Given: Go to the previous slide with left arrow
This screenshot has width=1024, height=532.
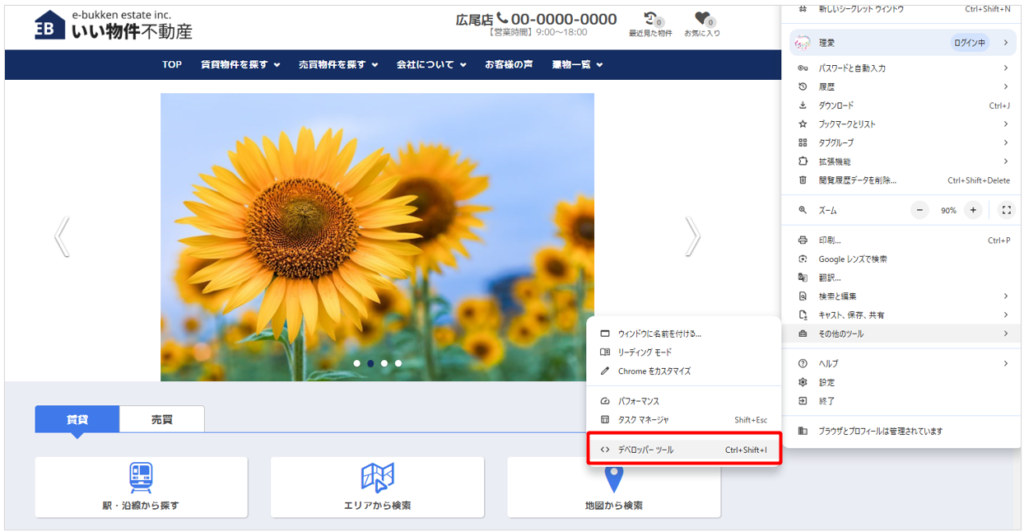Looking at the screenshot, I should coord(62,237).
